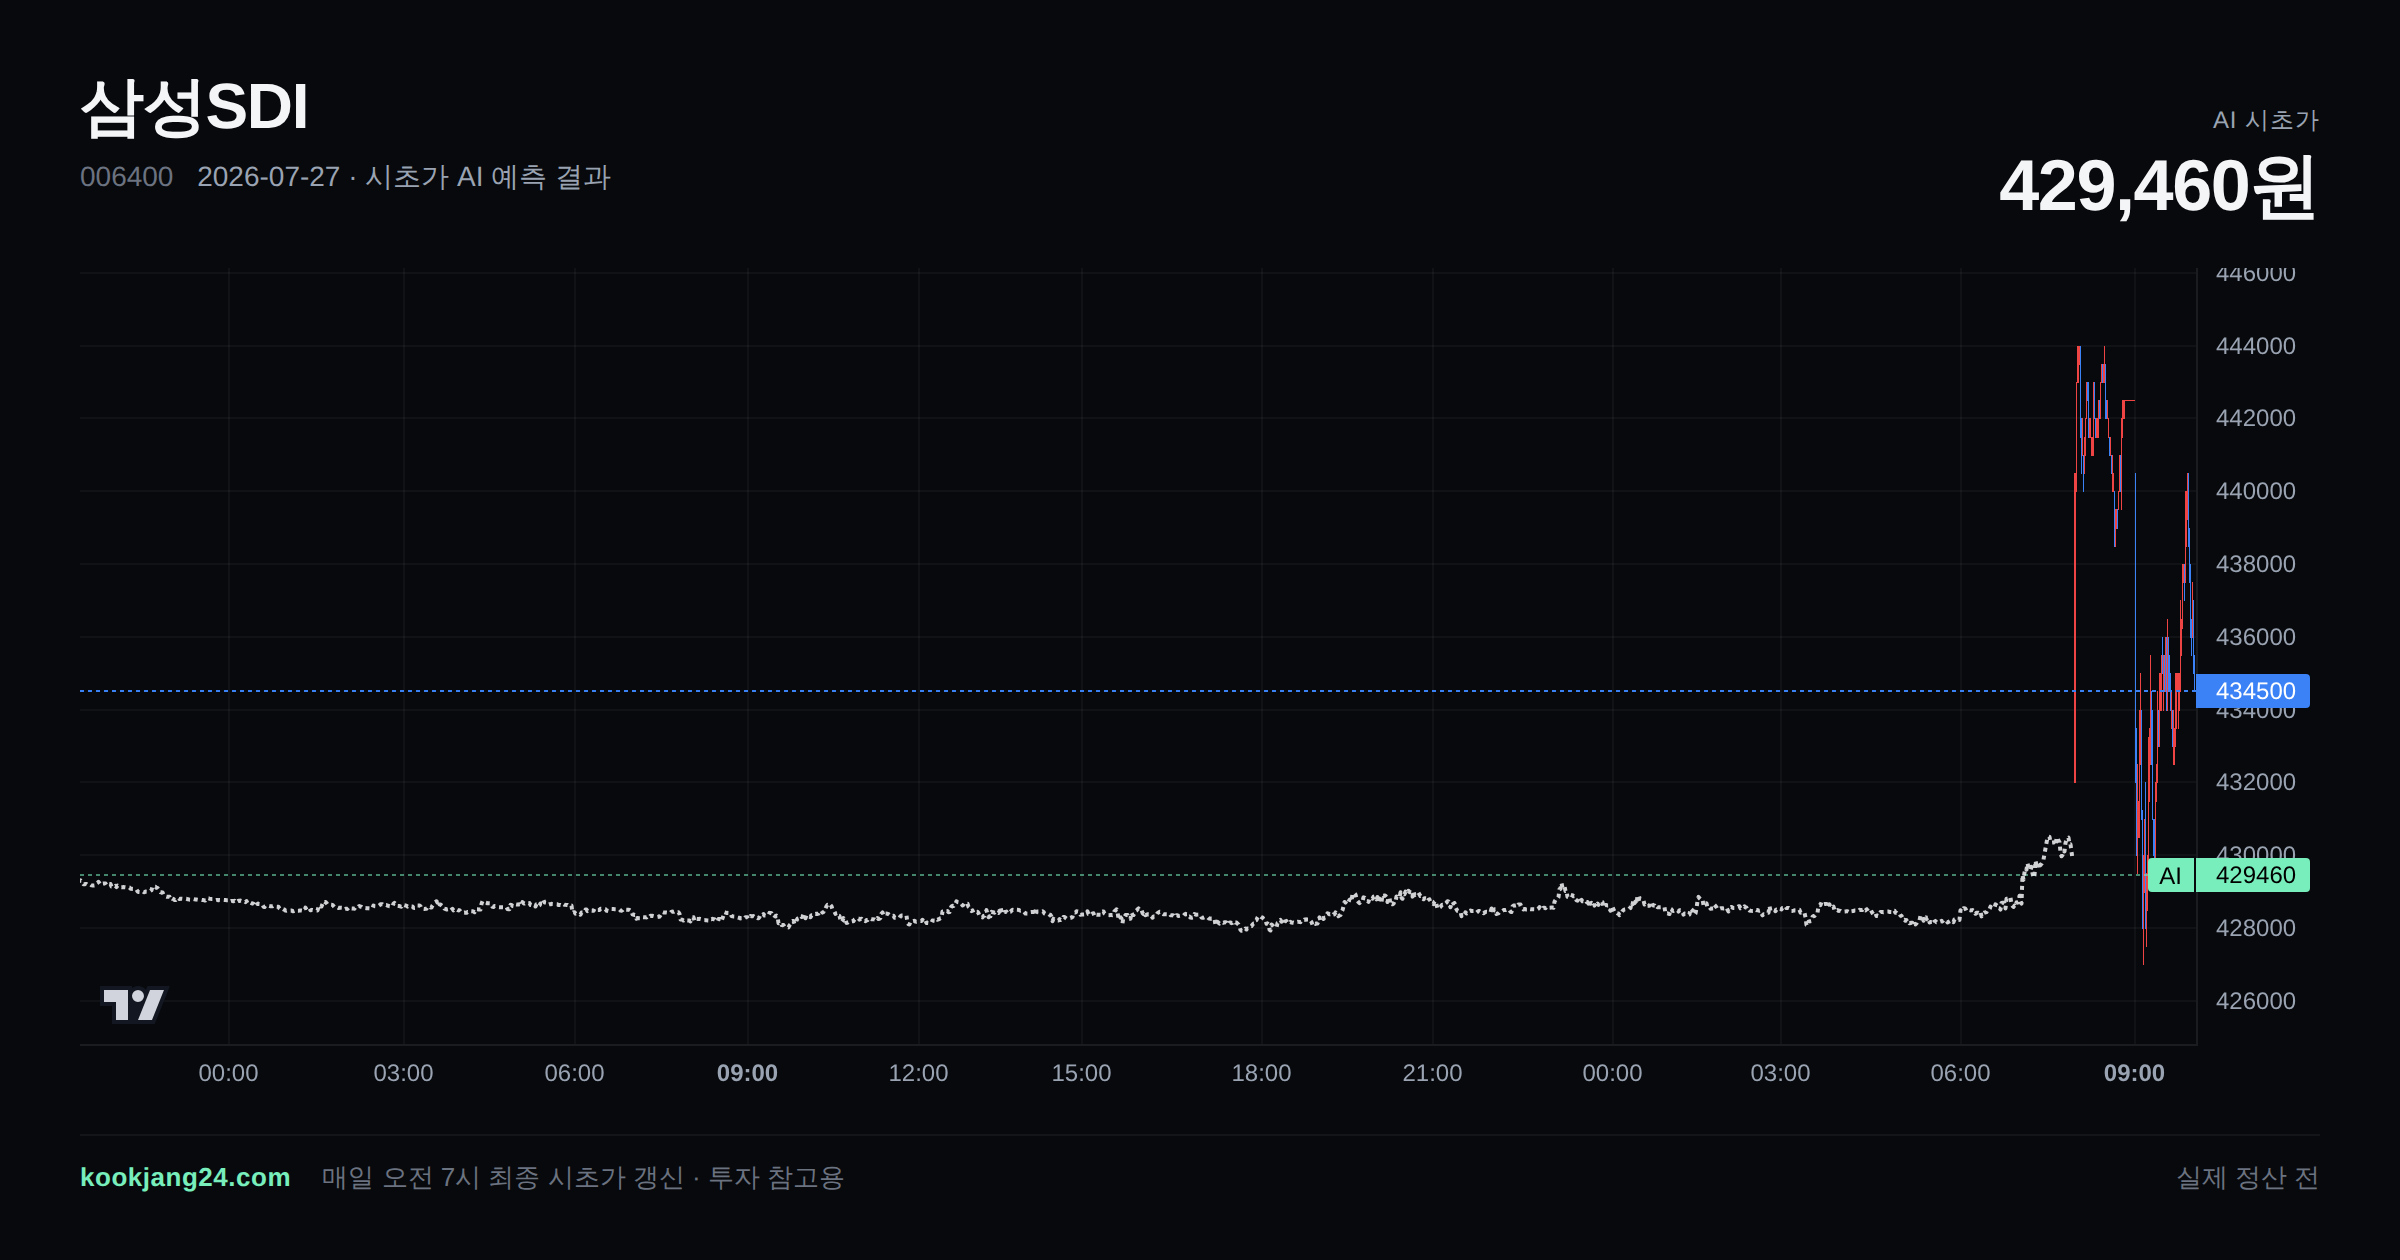The width and height of the screenshot is (2400, 1260).
Task: Click the 426000 price axis label
Action: click(2255, 1001)
